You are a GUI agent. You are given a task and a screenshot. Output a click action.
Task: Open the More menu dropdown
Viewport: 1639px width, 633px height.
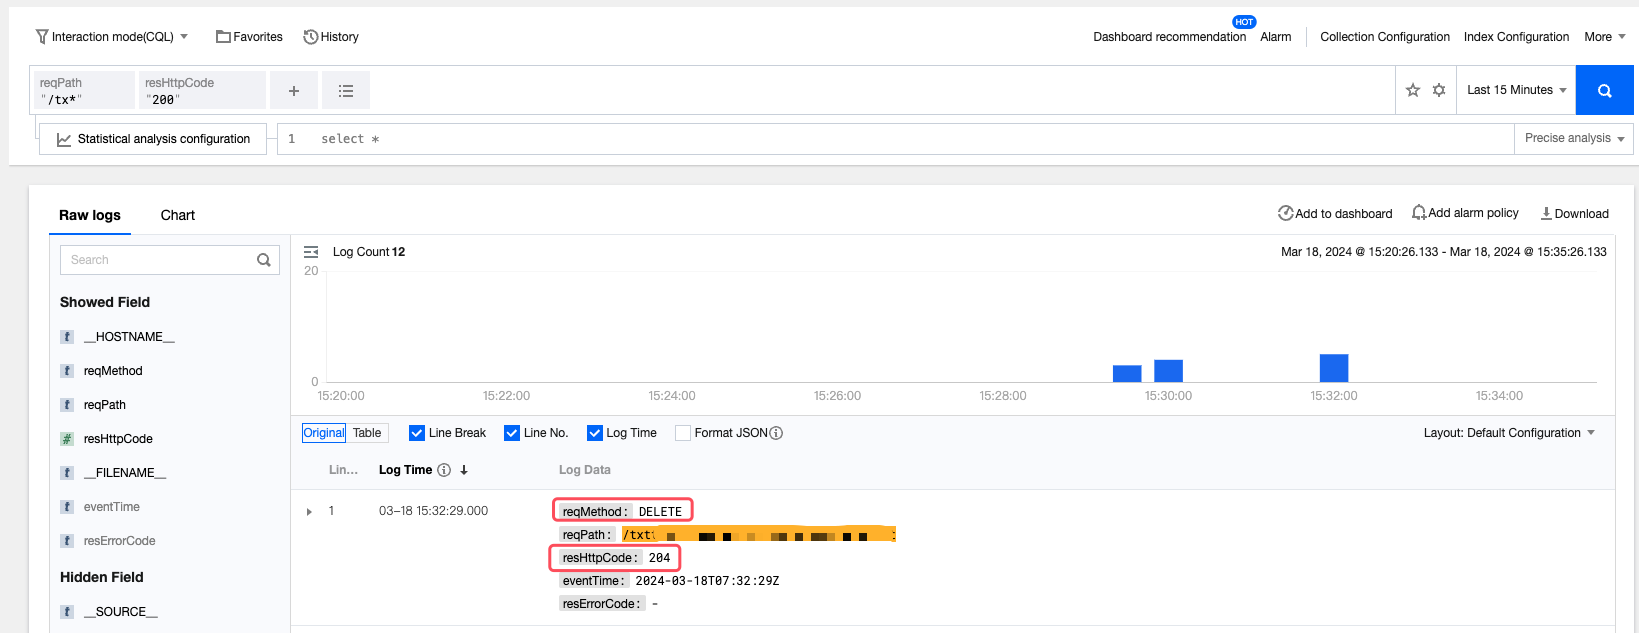tap(1604, 37)
